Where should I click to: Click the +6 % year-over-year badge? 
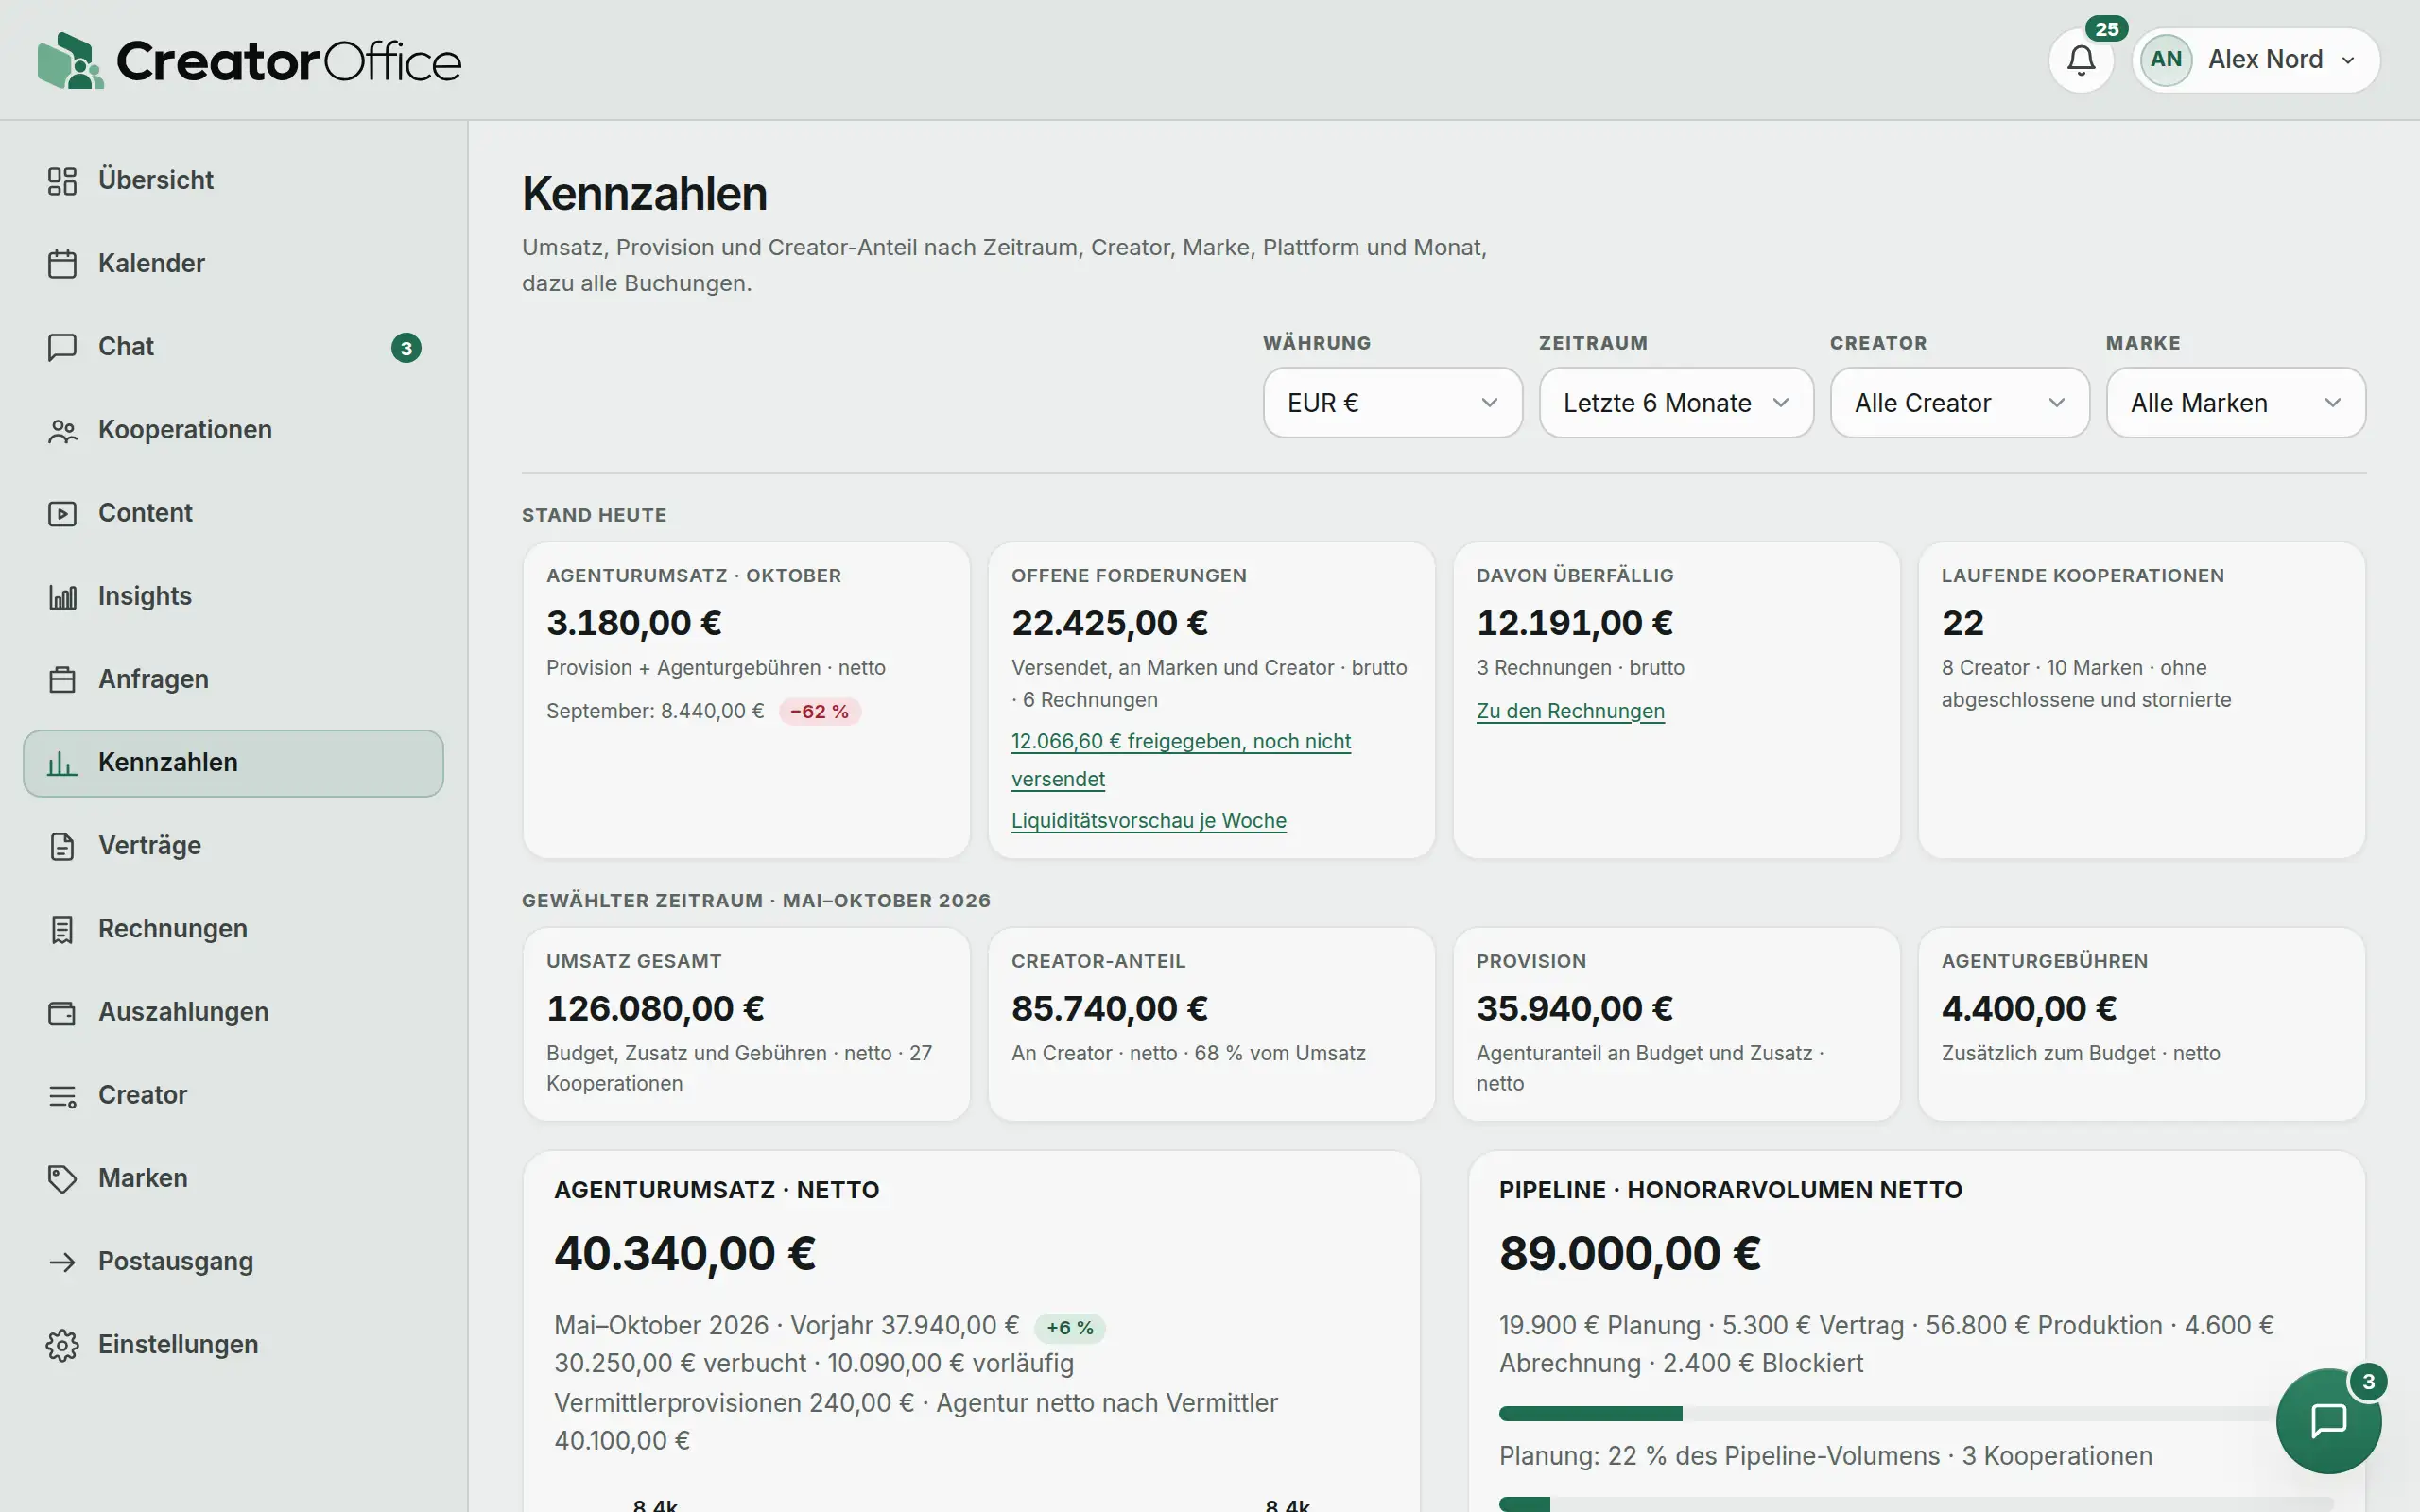point(1069,1328)
